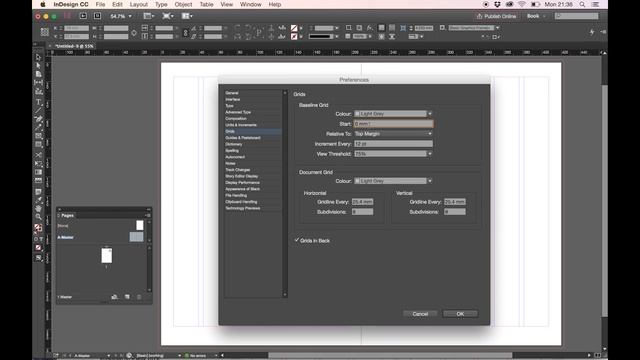Open the View Threshold dropdown
Viewport: 640px width, 360px height.
(393, 154)
